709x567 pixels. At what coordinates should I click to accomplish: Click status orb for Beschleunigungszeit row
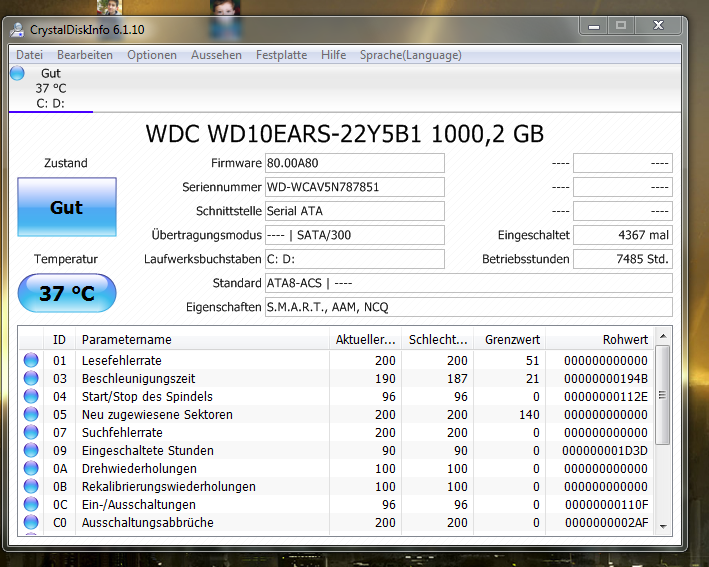click(31, 378)
